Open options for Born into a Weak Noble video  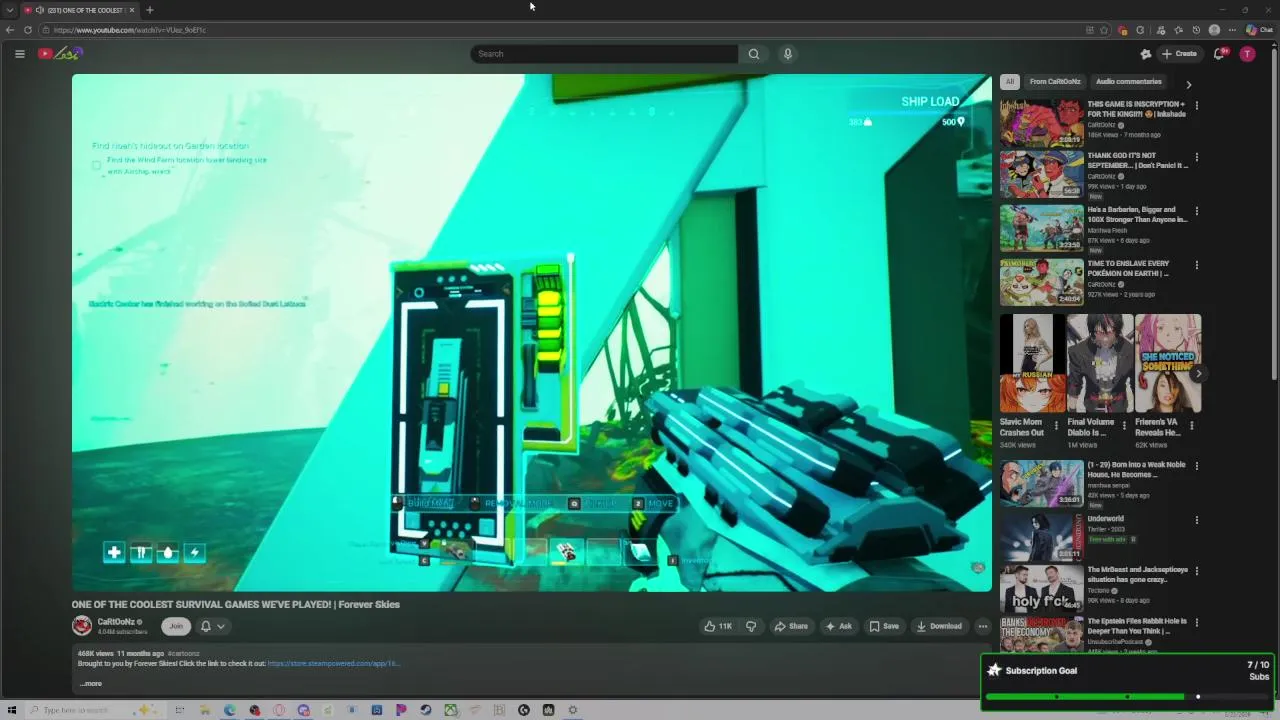tap(1197, 466)
